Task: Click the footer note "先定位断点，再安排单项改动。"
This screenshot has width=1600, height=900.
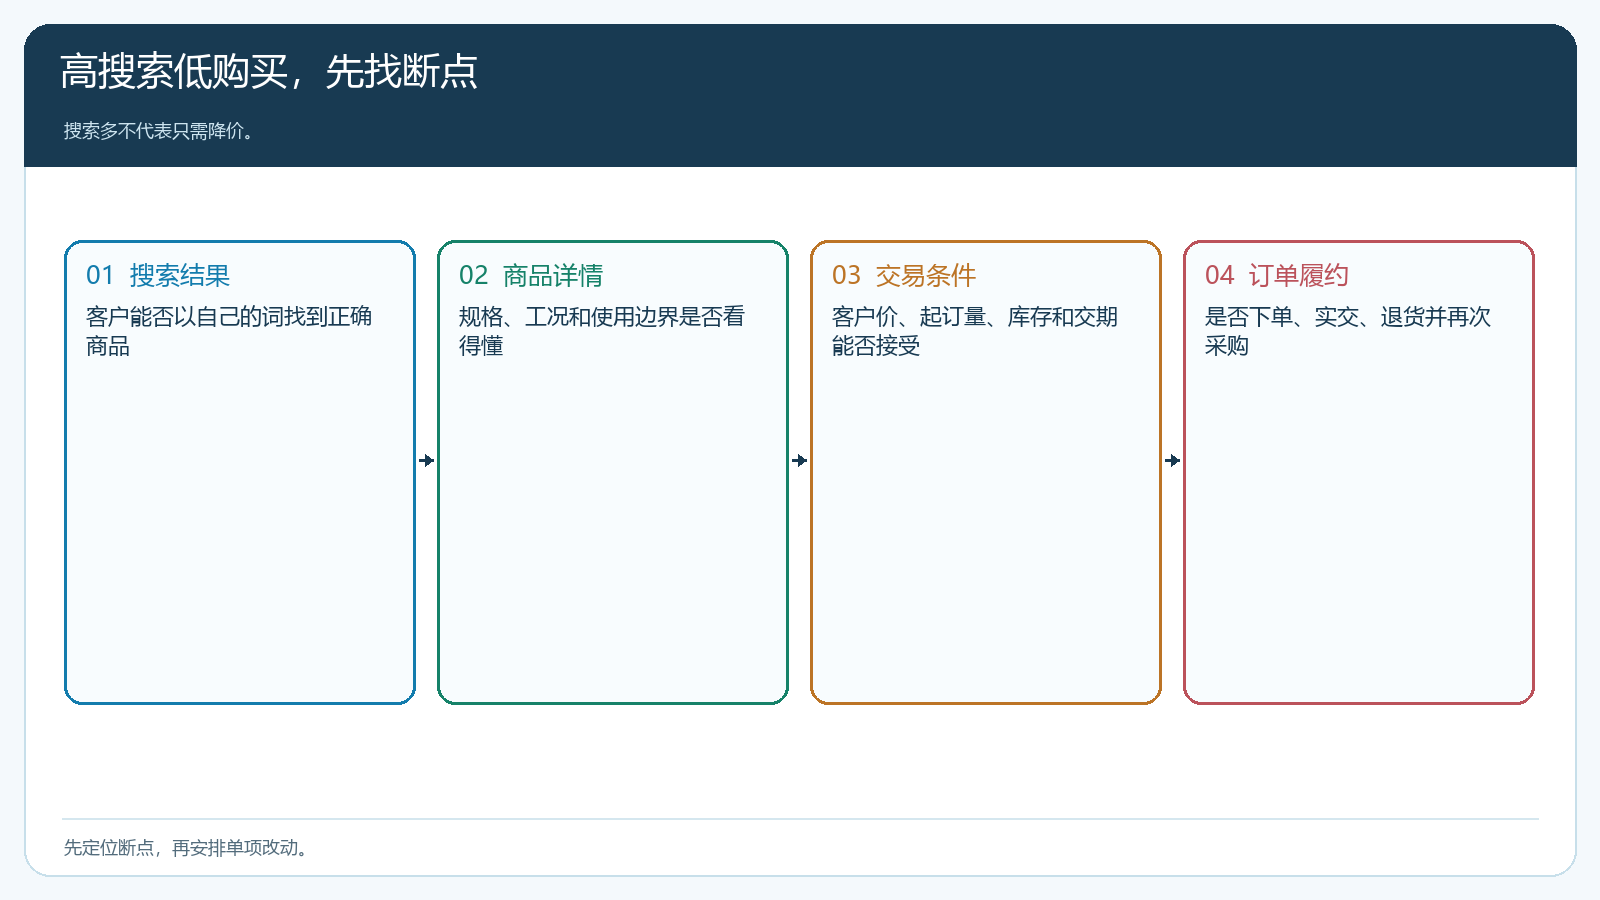Action: (185, 848)
